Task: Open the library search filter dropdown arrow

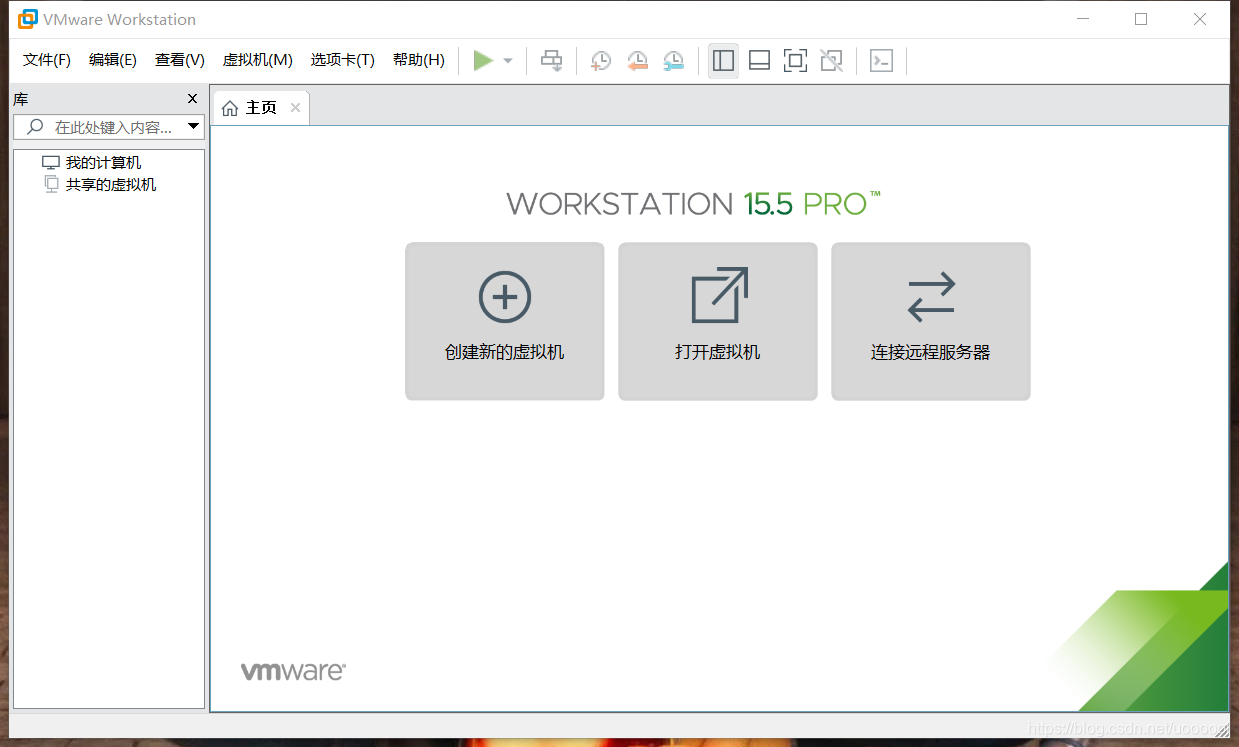Action: [x=194, y=127]
